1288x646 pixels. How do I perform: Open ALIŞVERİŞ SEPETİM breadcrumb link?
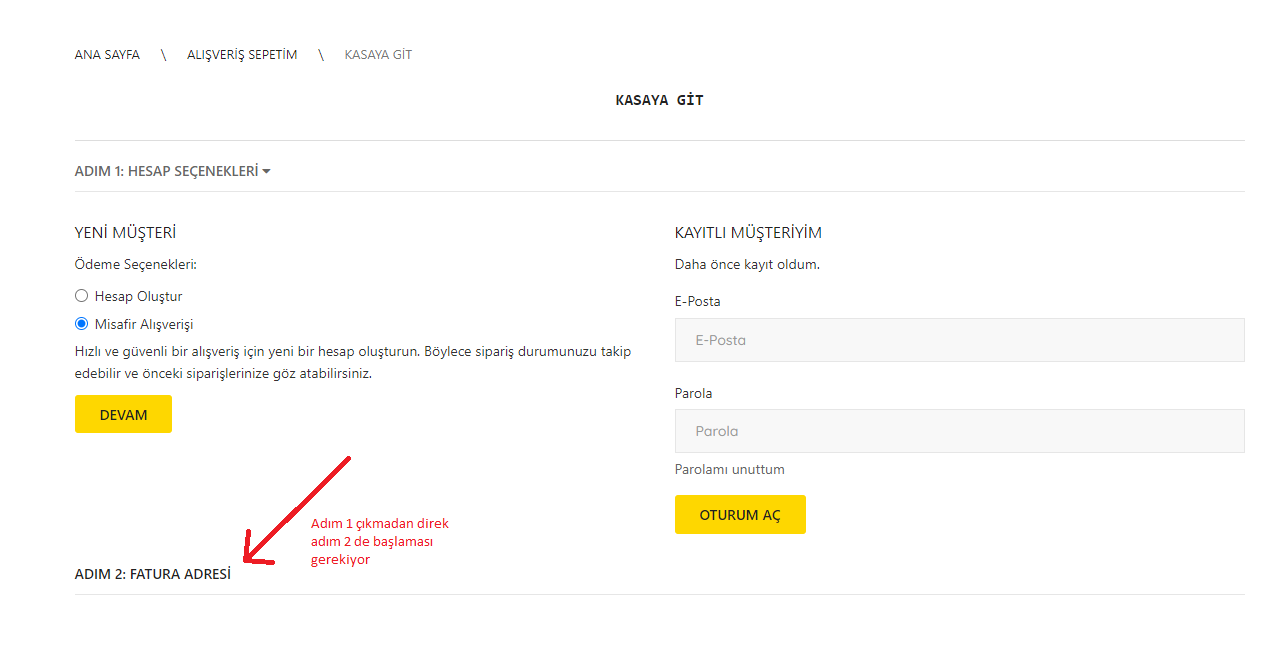(242, 54)
